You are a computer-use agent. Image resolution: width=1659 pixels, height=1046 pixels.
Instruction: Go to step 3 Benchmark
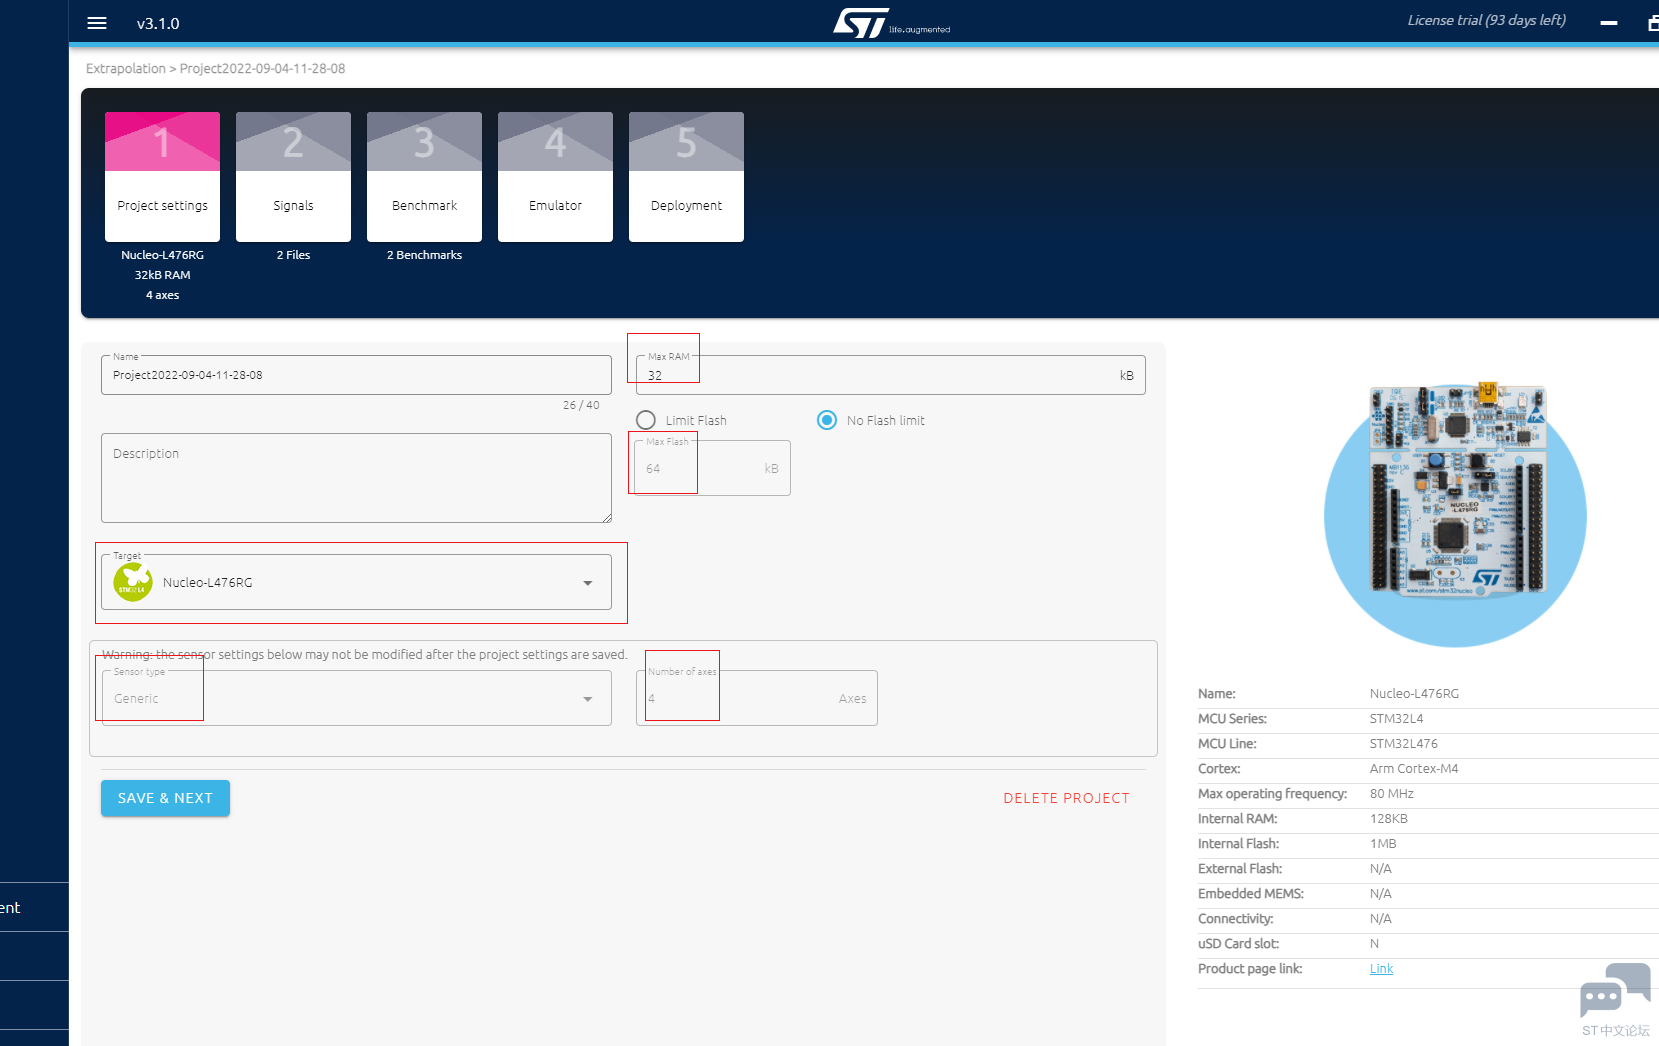pyautogui.click(x=424, y=177)
